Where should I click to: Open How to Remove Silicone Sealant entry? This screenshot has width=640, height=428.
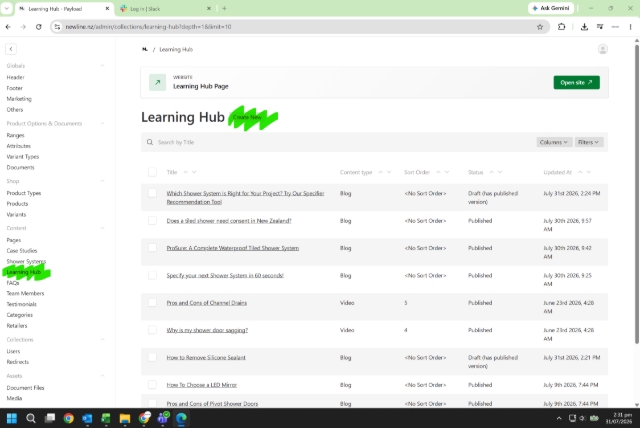[x=206, y=357]
